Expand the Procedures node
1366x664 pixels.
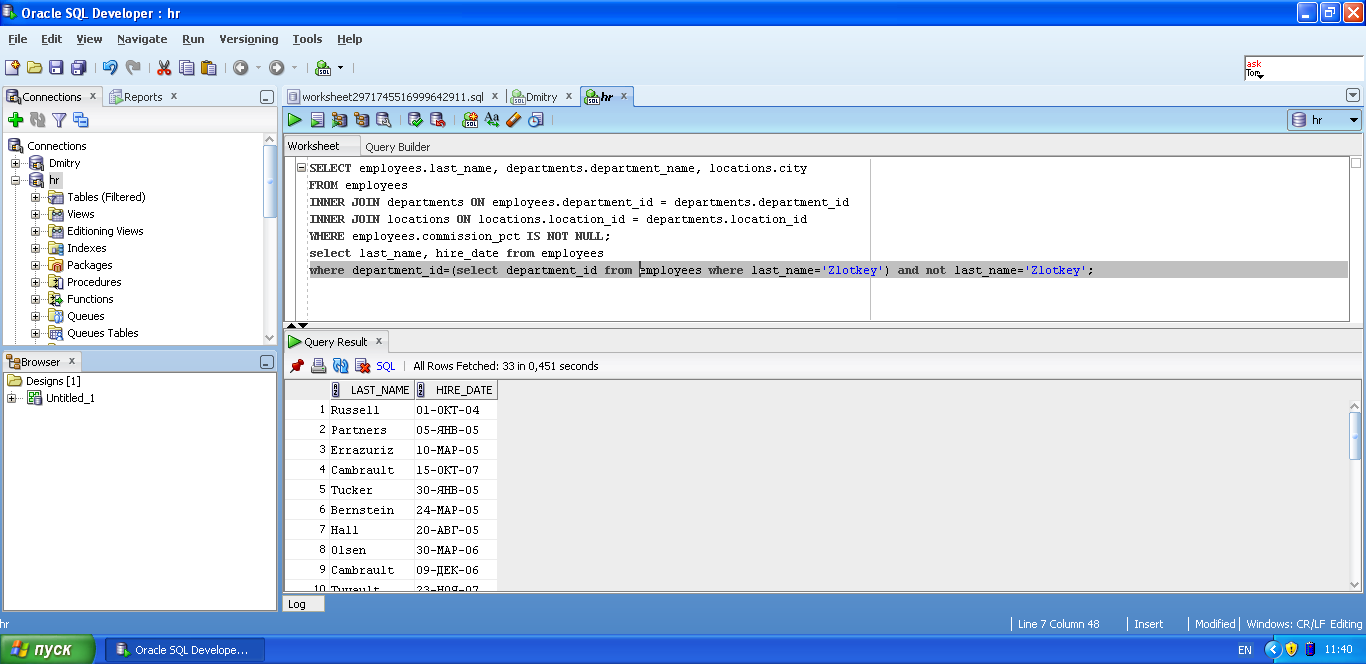click(x=36, y=282)
